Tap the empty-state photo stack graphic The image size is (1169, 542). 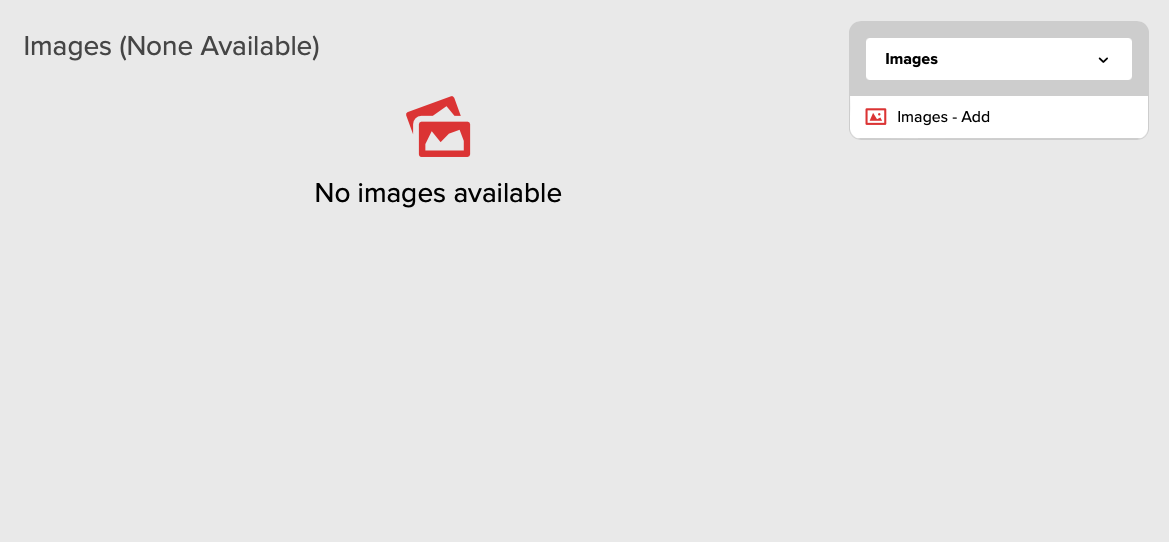click(x=438, y=127)
